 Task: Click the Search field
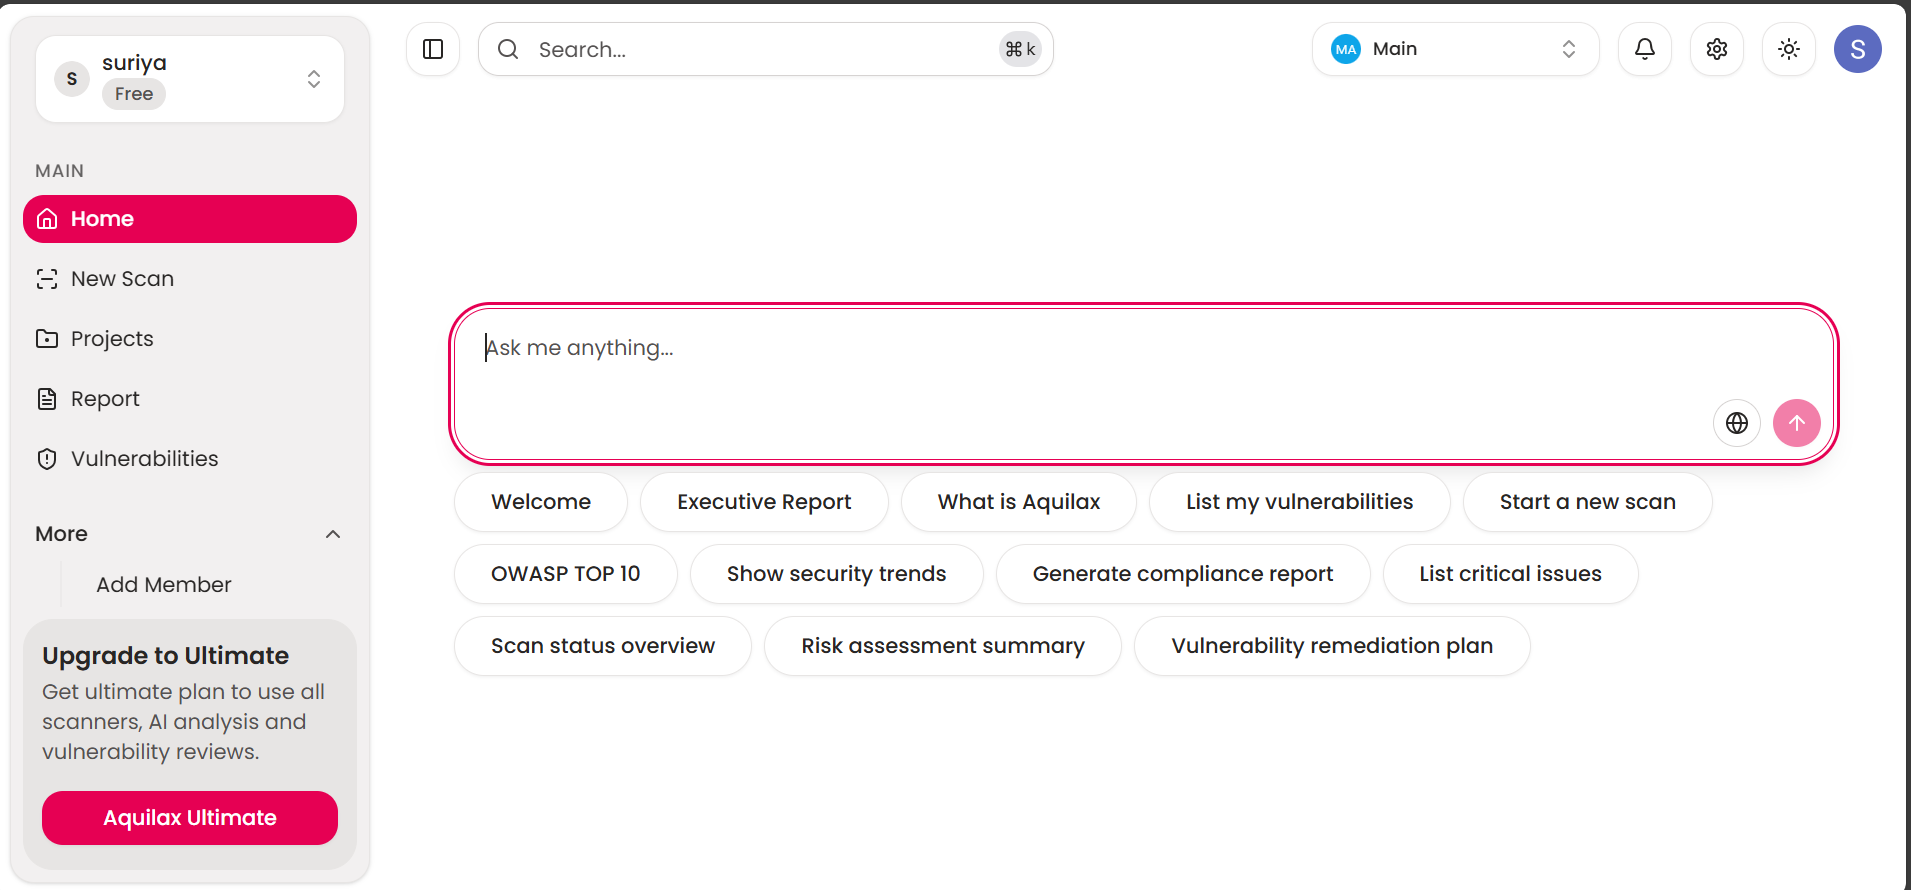tap(766, 49)
